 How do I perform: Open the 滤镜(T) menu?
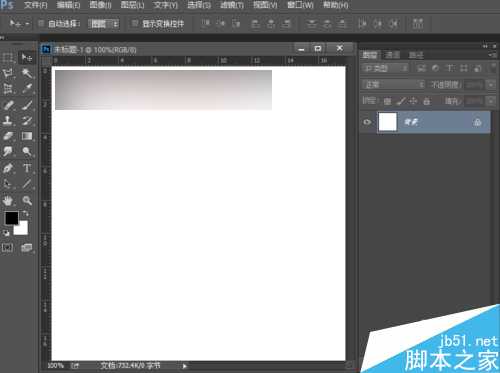point(232,5)
